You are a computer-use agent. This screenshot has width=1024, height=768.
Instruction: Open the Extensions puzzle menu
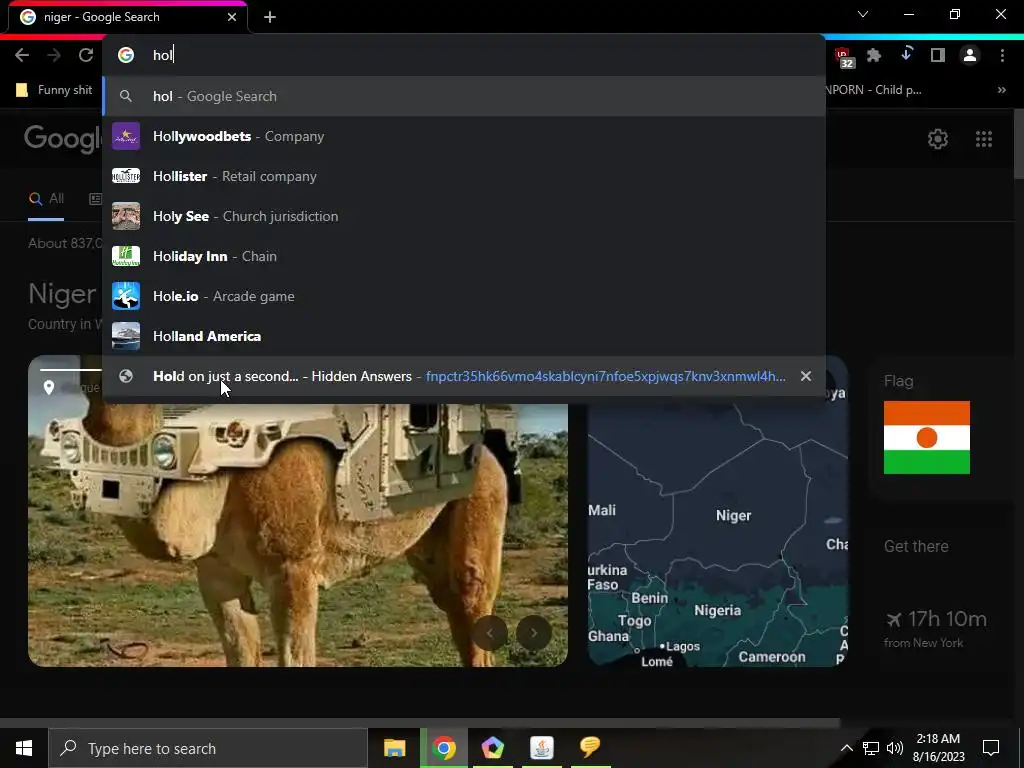click(x=874, y=56)
